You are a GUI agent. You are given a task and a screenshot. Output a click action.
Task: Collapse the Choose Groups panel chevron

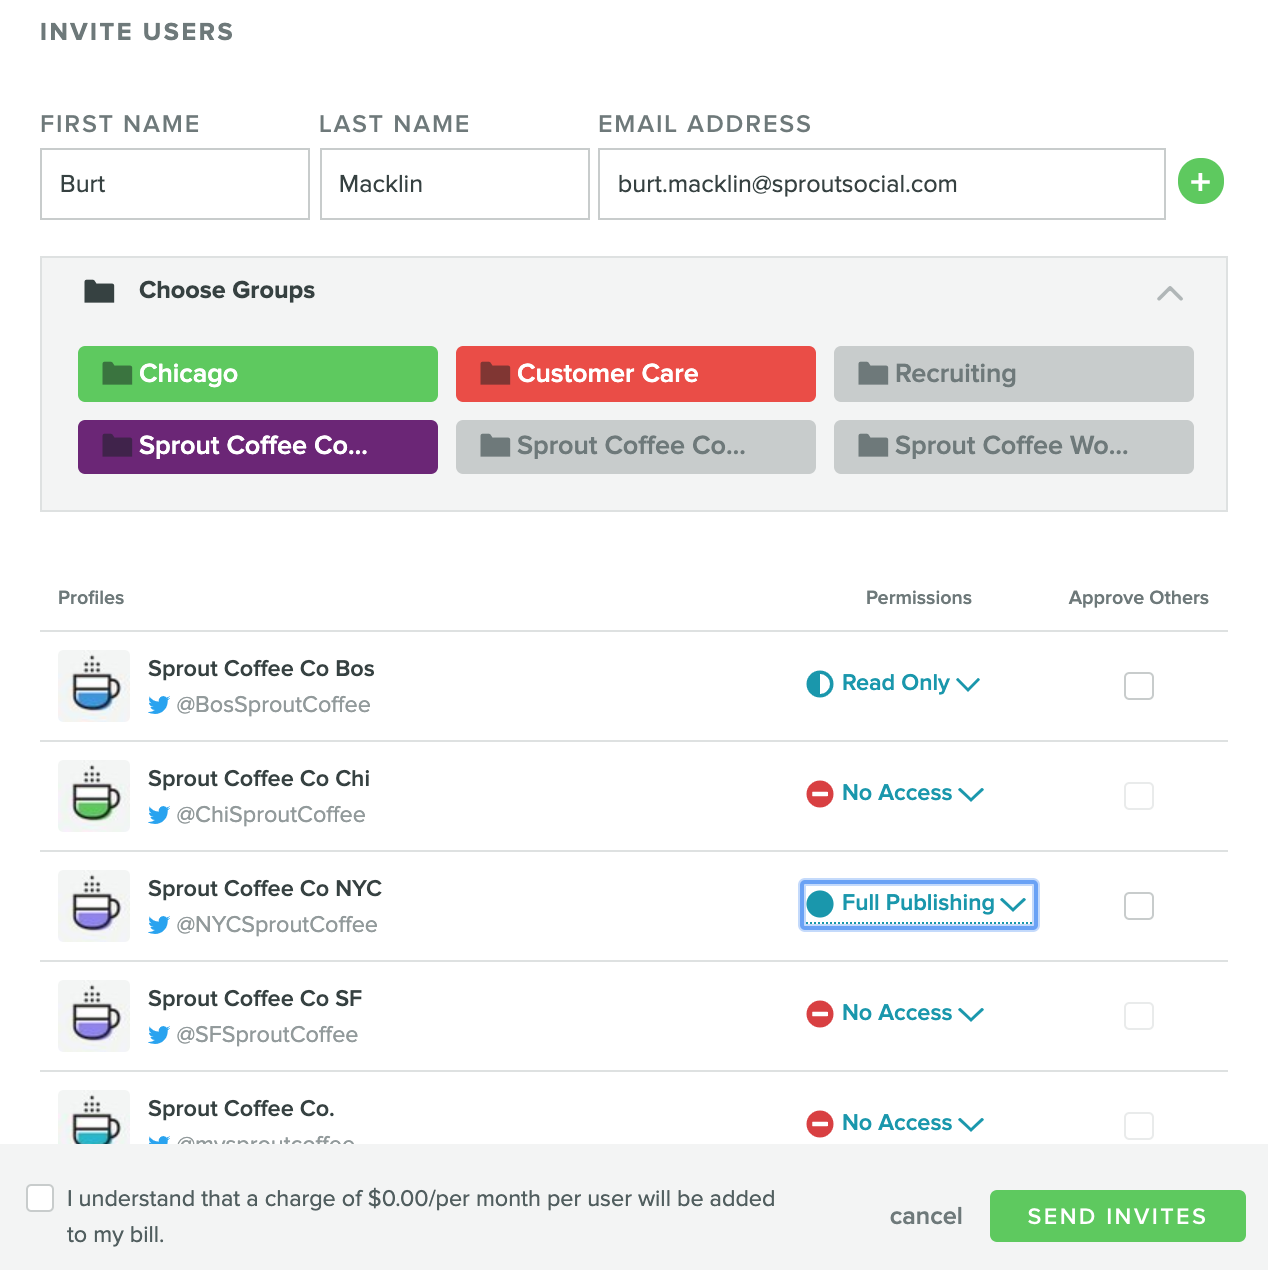click(1170, 293)
